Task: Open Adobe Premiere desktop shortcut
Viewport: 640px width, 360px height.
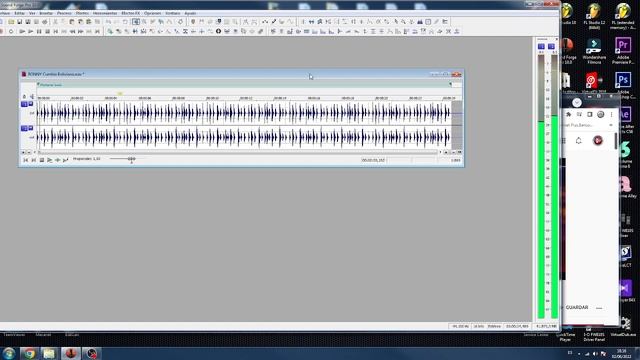Action: (623, 51)
